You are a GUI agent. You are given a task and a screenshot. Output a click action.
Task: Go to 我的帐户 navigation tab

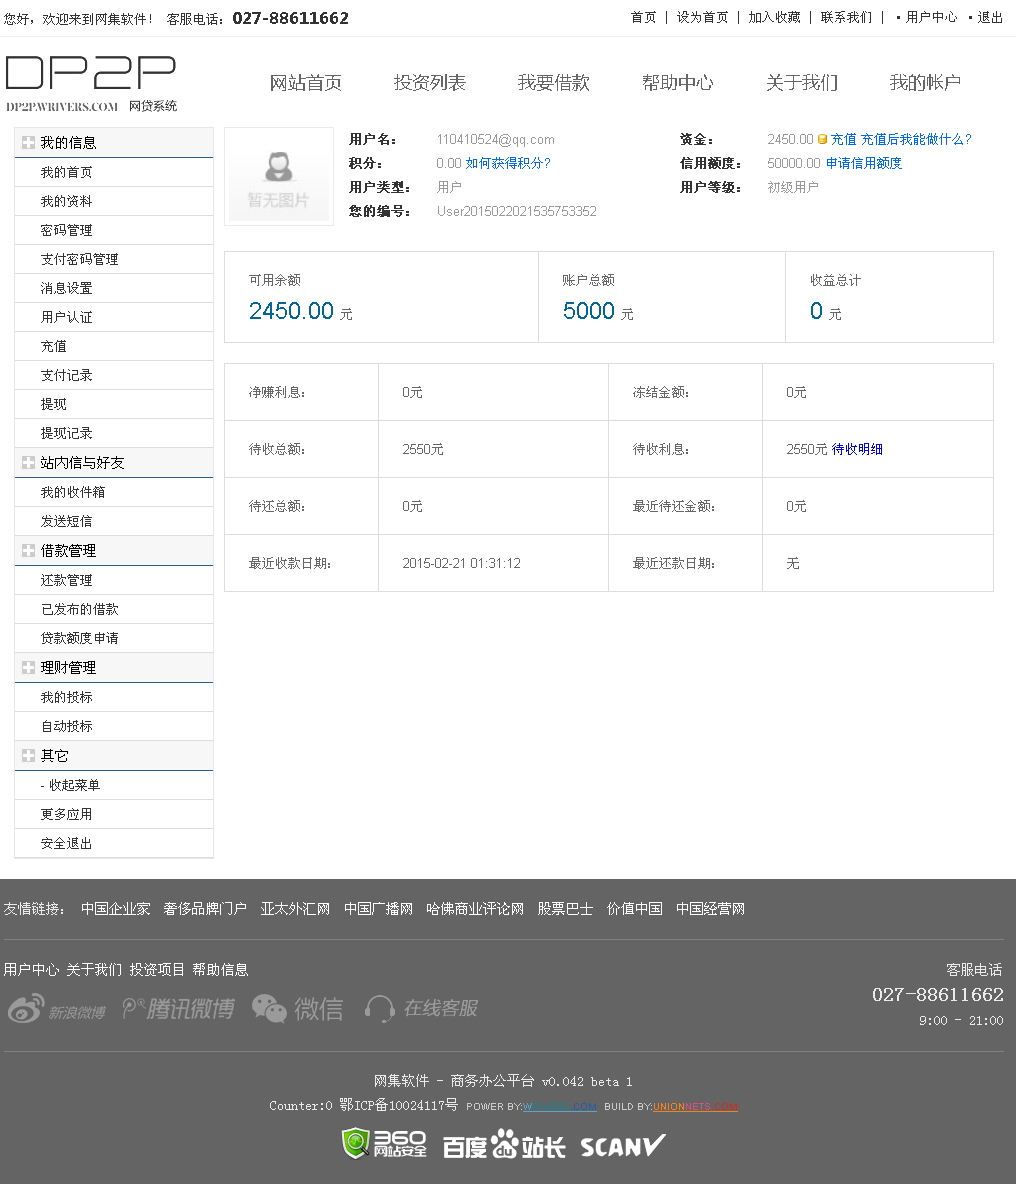(x=925, y=83)
